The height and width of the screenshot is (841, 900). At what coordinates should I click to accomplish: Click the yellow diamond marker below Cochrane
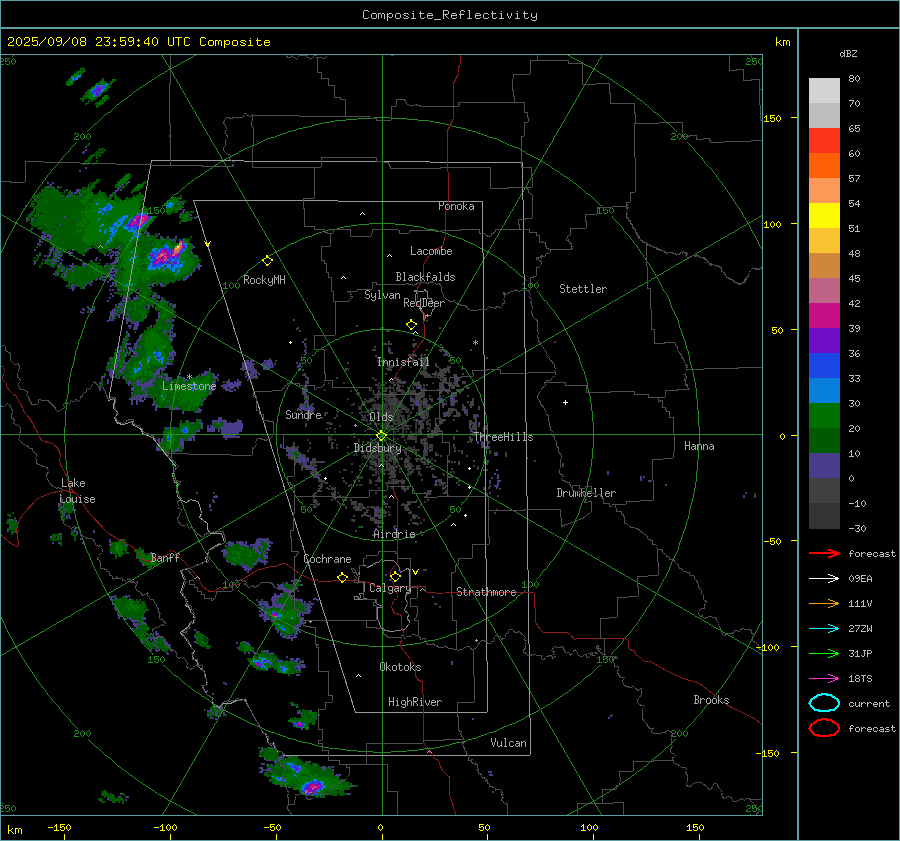point(342,578)
